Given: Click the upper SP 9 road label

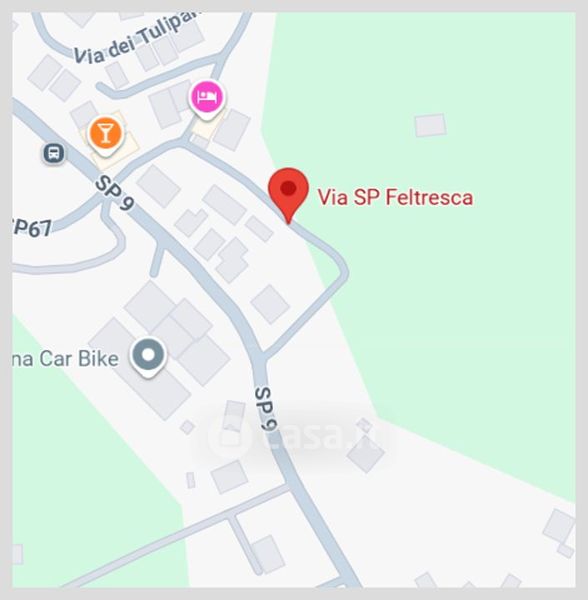Looking at the screenshot, I should click(x=114, y=193).
